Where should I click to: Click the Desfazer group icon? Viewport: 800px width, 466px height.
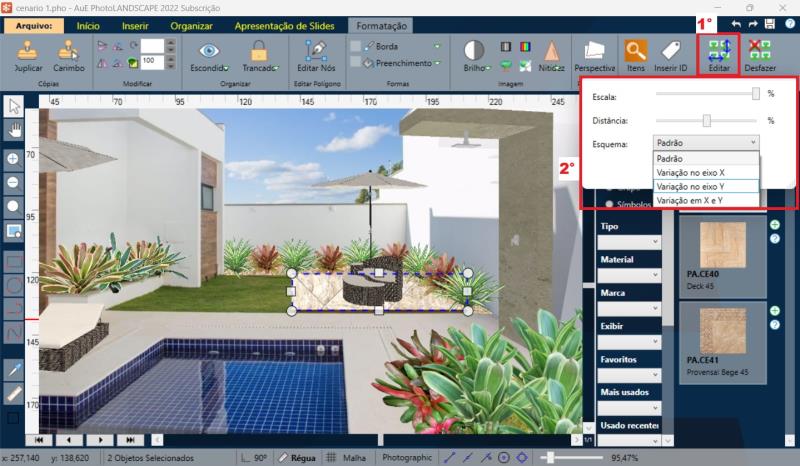click(x=759, y=52)
